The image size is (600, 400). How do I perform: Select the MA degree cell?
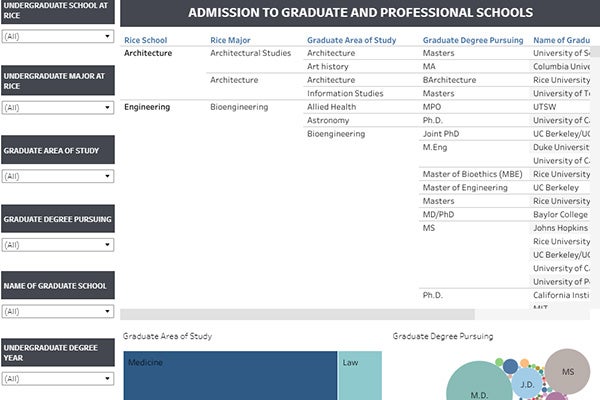click(429, 67)
